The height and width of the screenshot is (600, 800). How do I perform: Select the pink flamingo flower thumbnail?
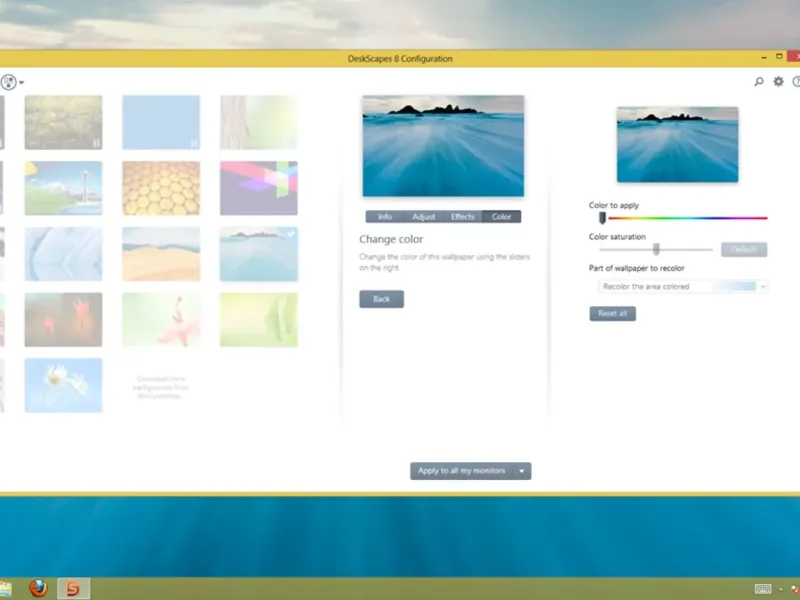click(x=161, y=320)
